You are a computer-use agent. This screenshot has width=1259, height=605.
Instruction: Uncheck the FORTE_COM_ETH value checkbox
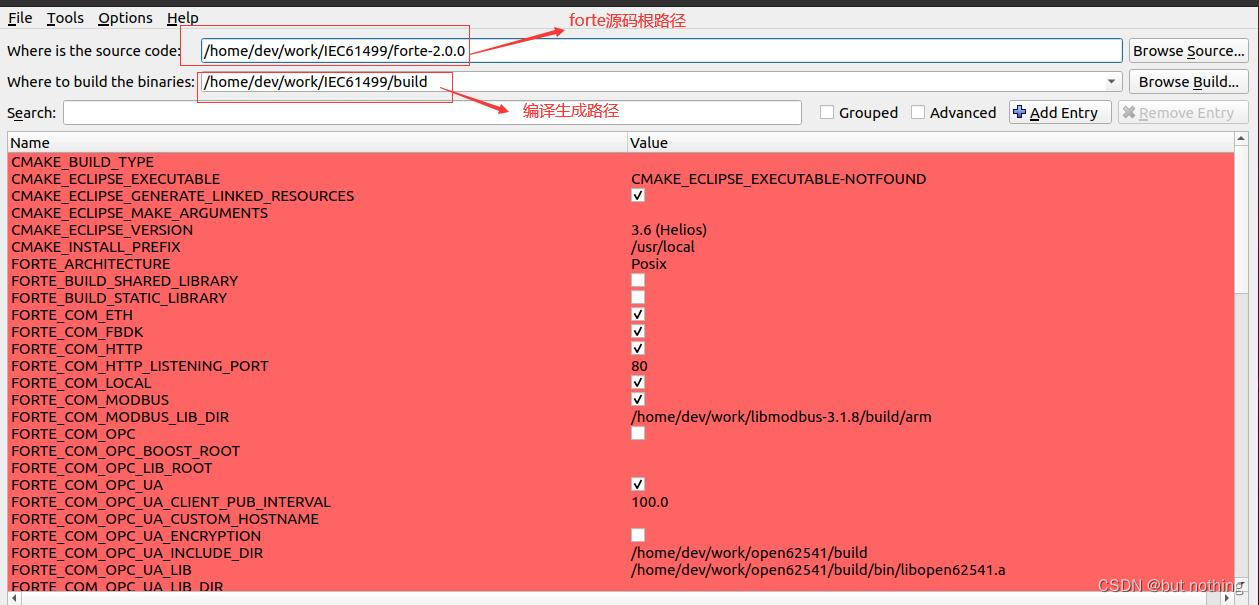point(637,314)
